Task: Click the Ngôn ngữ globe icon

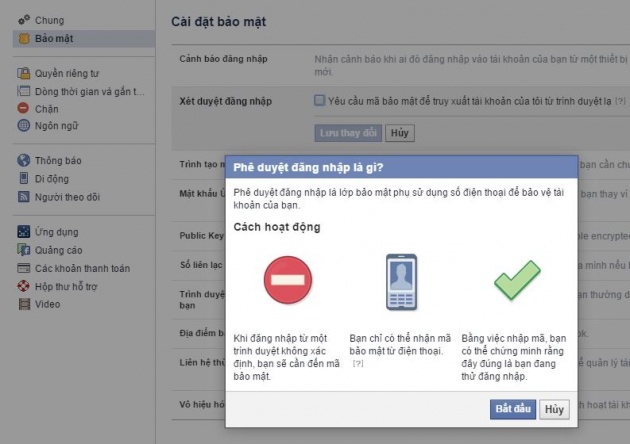Action: point(24,126)
